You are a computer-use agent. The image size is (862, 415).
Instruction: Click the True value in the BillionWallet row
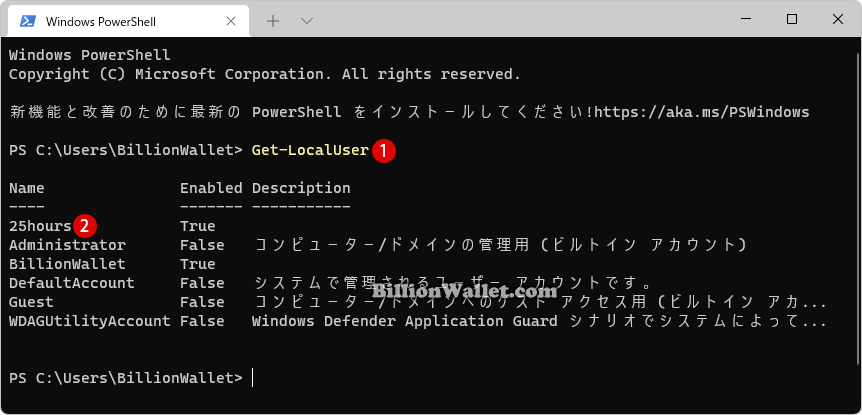click(x=198, y=264)
